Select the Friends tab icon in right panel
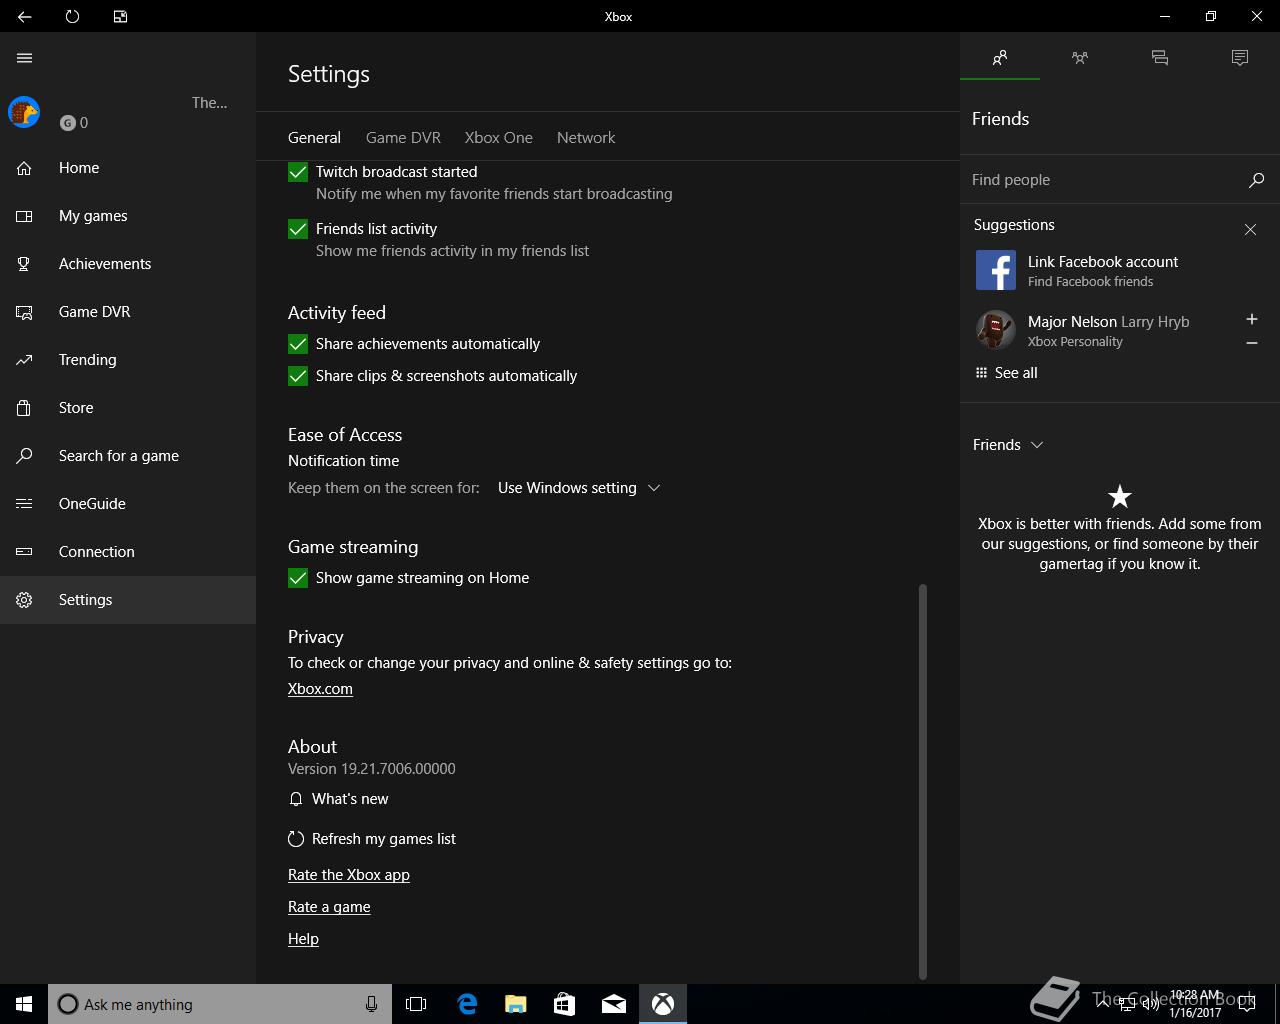 tap(1000, 58)
